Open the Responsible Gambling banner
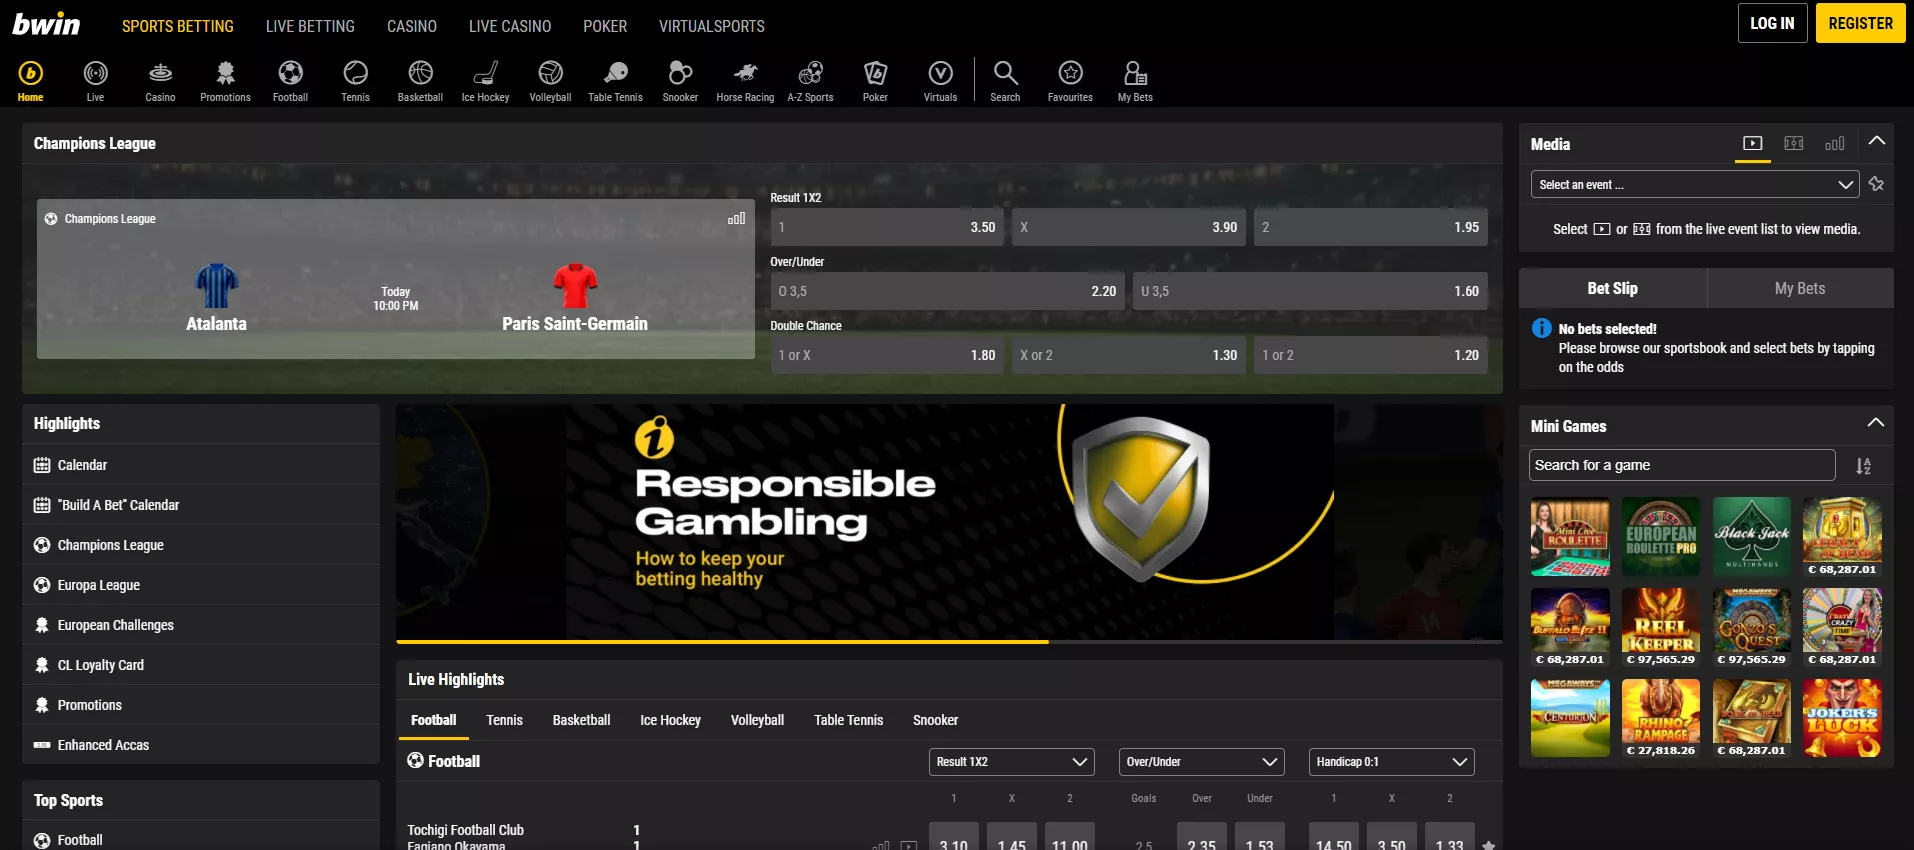Image resolution: width=1914 pixels, height=850 pixels. tap(949, 522)
